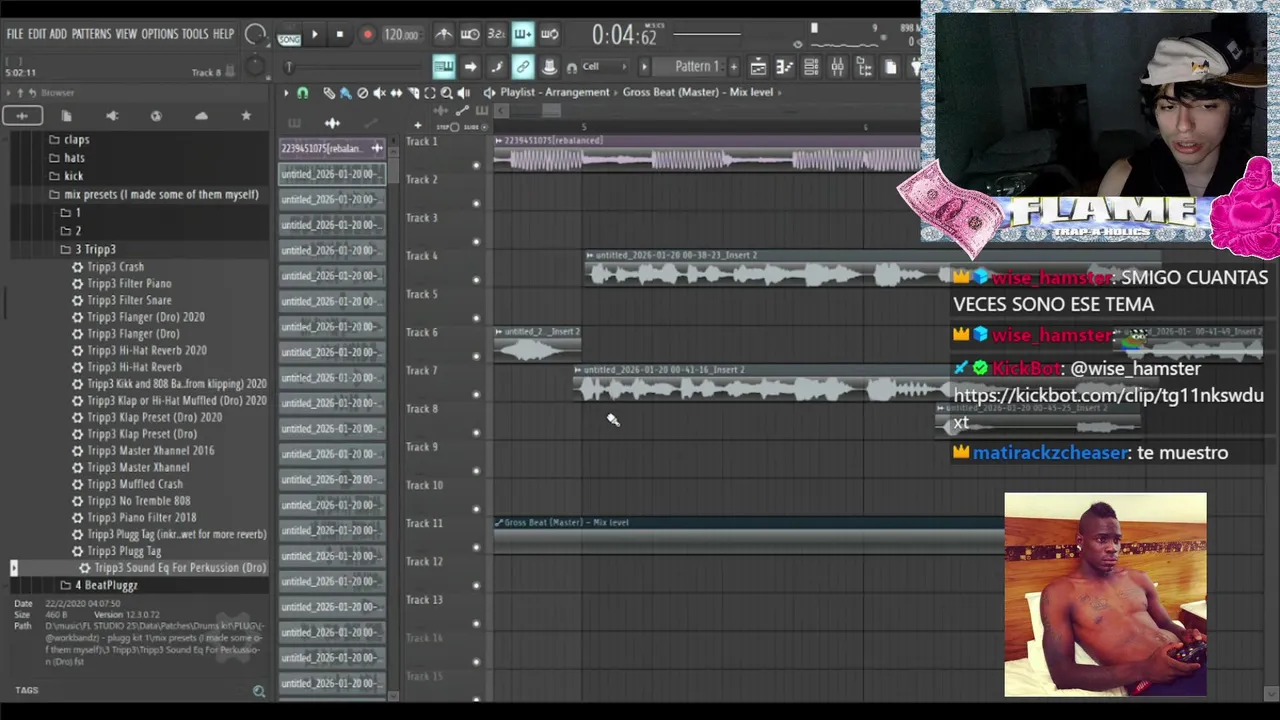Open menu of untitled 00-38-23 Insert 2 clip

pyautogui.click(x=590, y=256)
